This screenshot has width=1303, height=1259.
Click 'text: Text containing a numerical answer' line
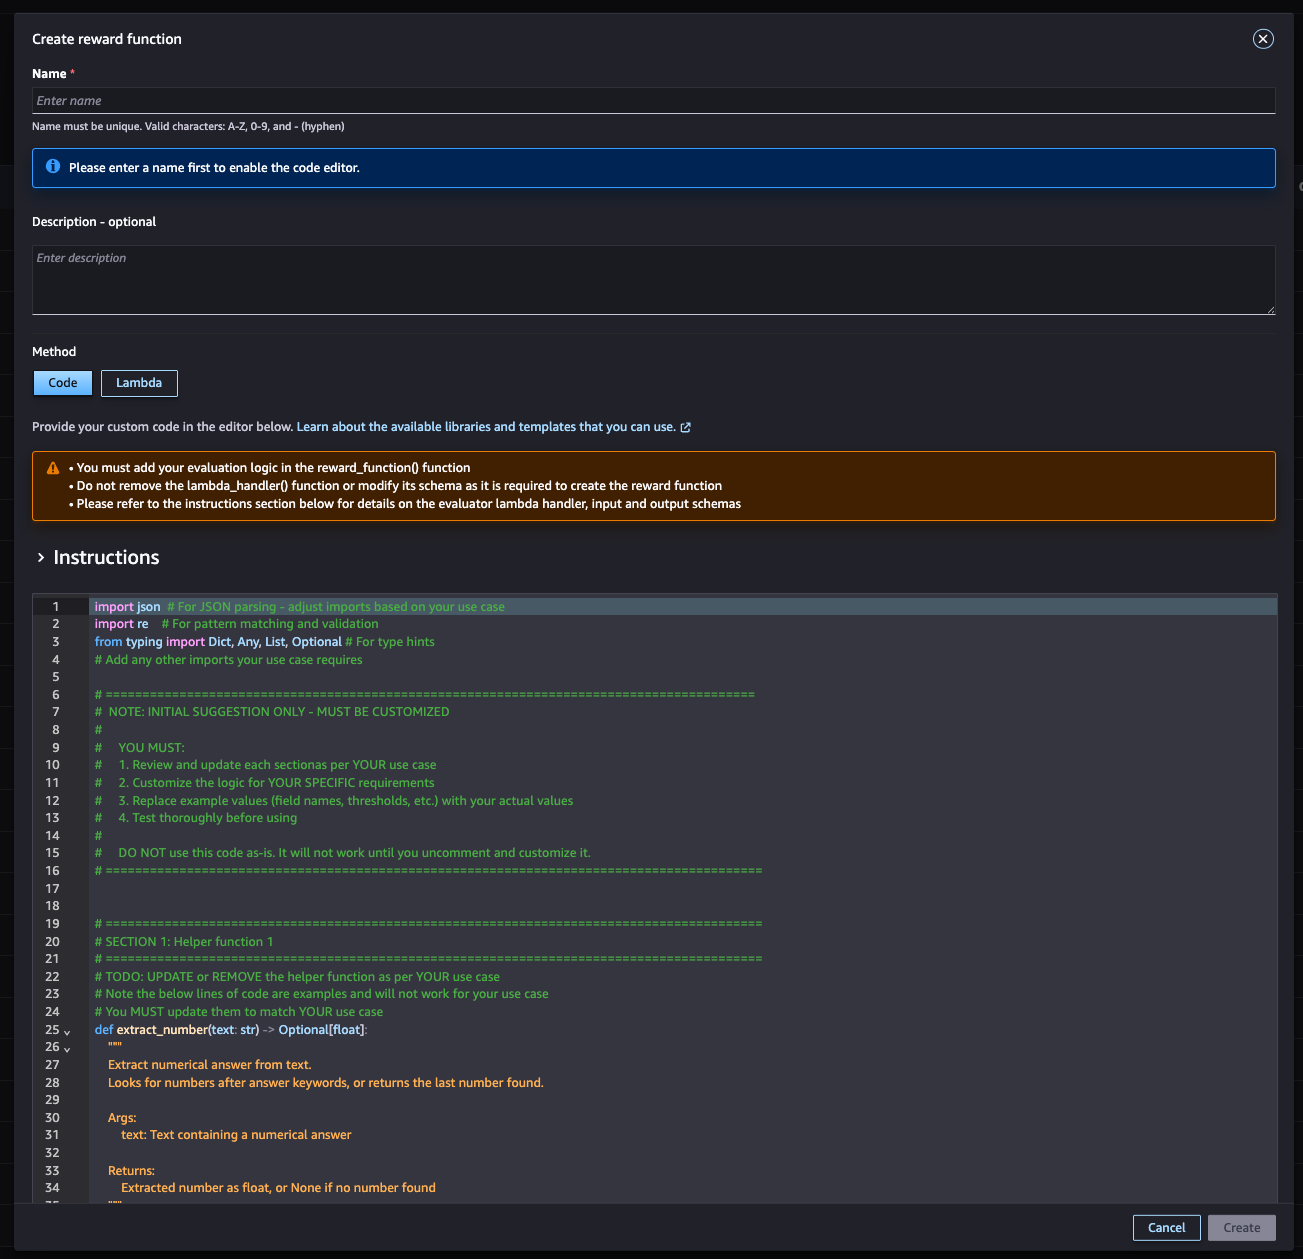(x=236, y=1135)
